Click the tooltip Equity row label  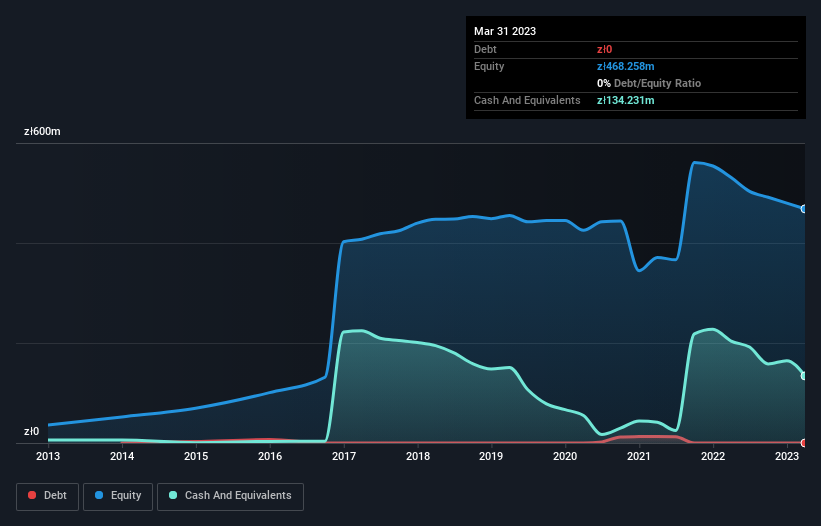[489, 66]
